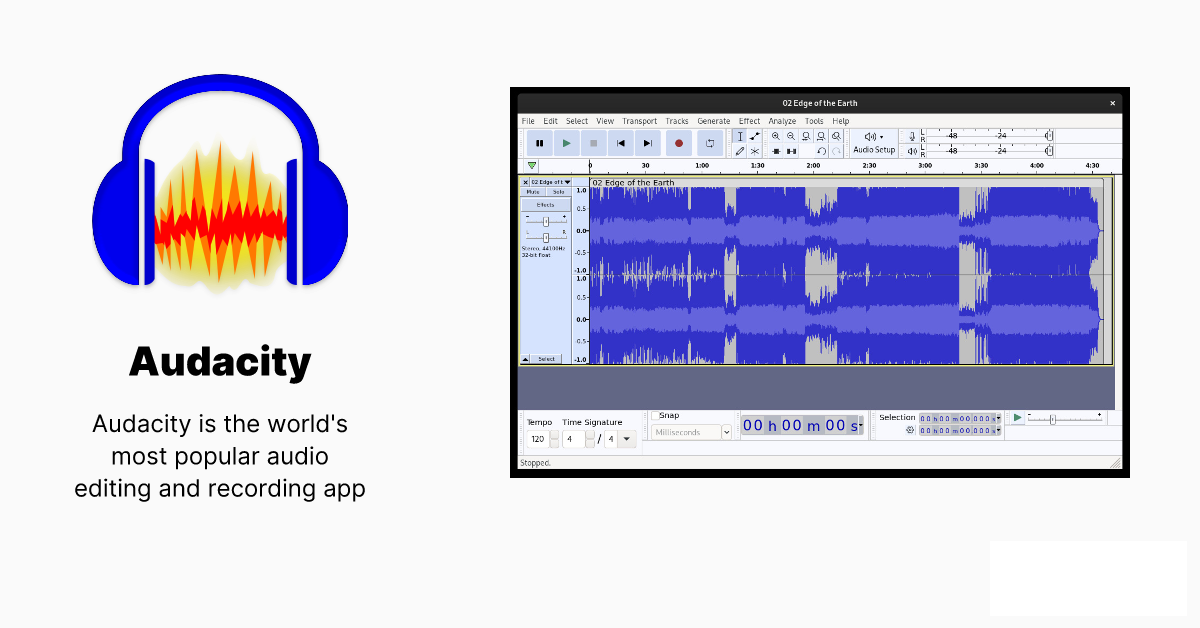1200x628 pixels.
Task: Open the Effect menu
Action: [749, 121]
